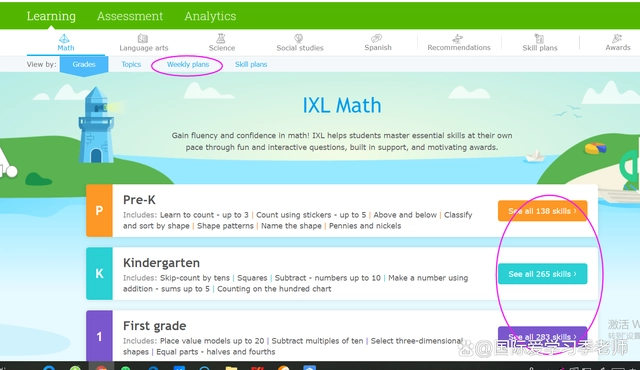View by Topics
The height and width of the screenshot is (370, 640).
click(x=131, y=64)
